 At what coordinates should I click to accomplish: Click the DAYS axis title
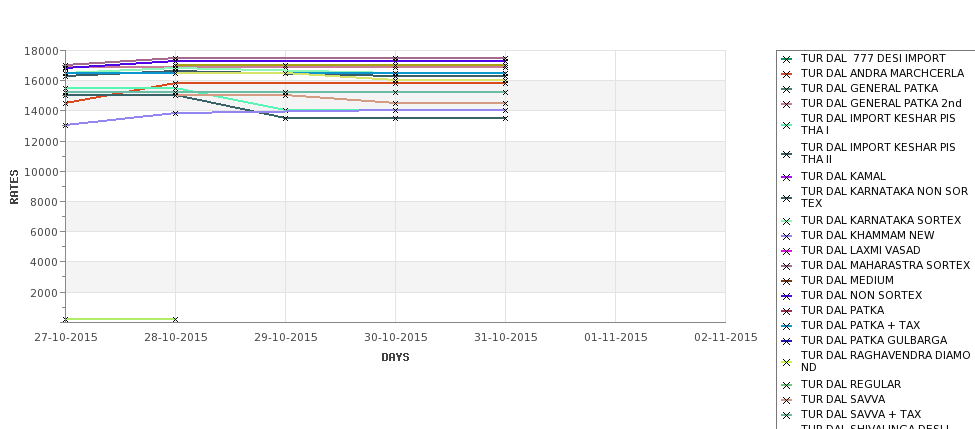click(395, 358)
